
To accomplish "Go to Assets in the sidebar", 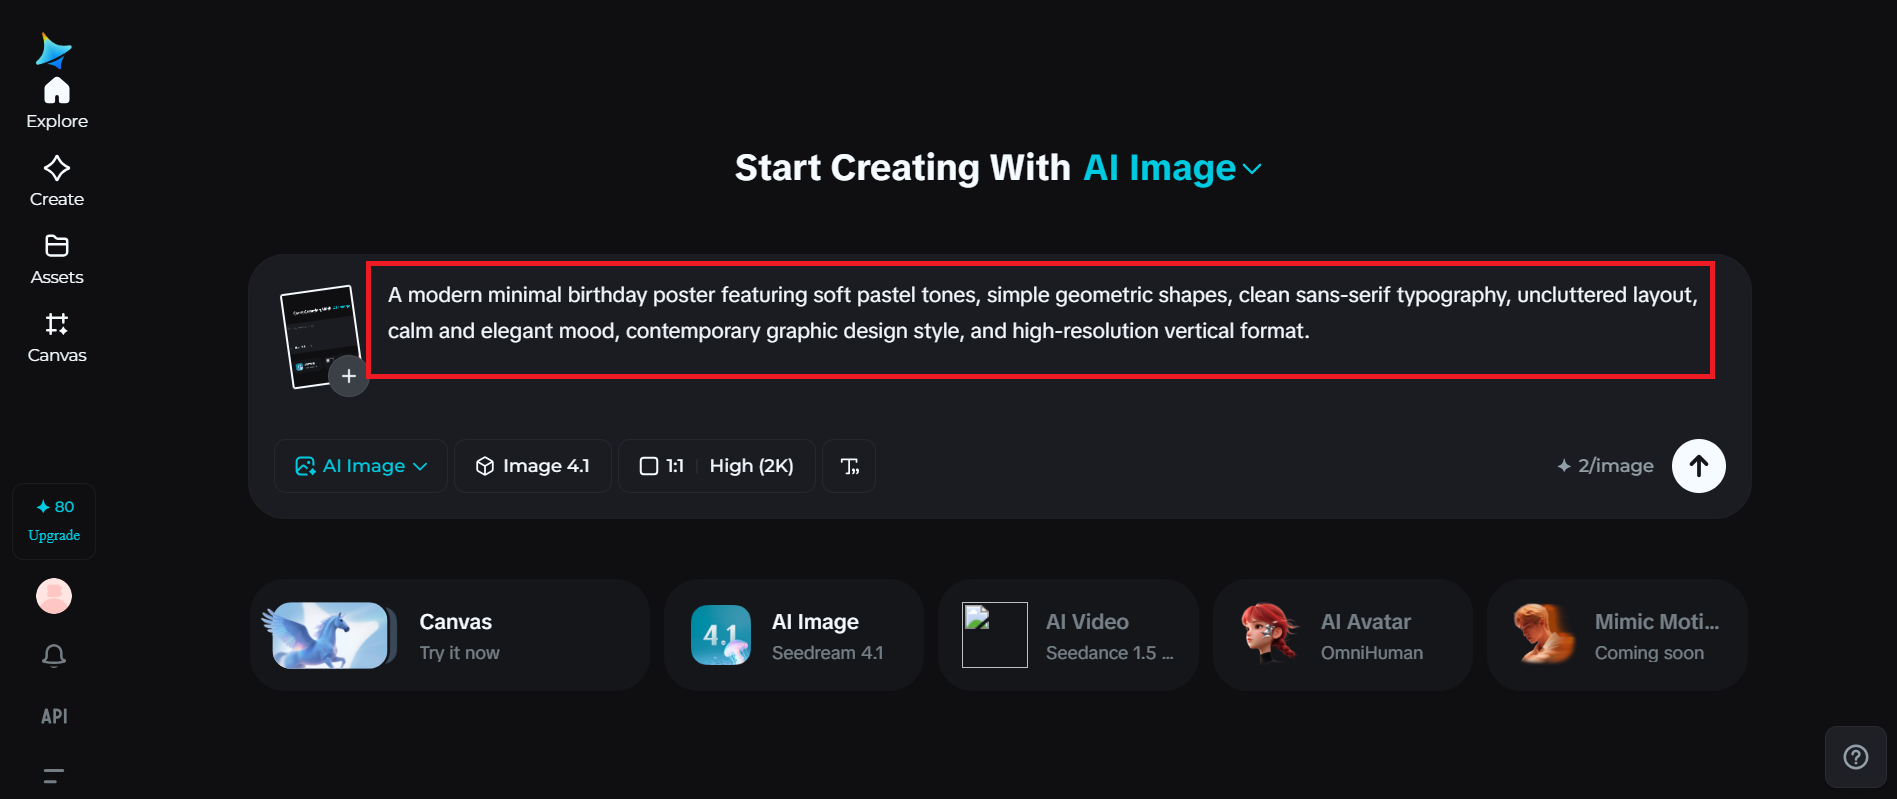I will pyautogui.click(x=57, y=260).
